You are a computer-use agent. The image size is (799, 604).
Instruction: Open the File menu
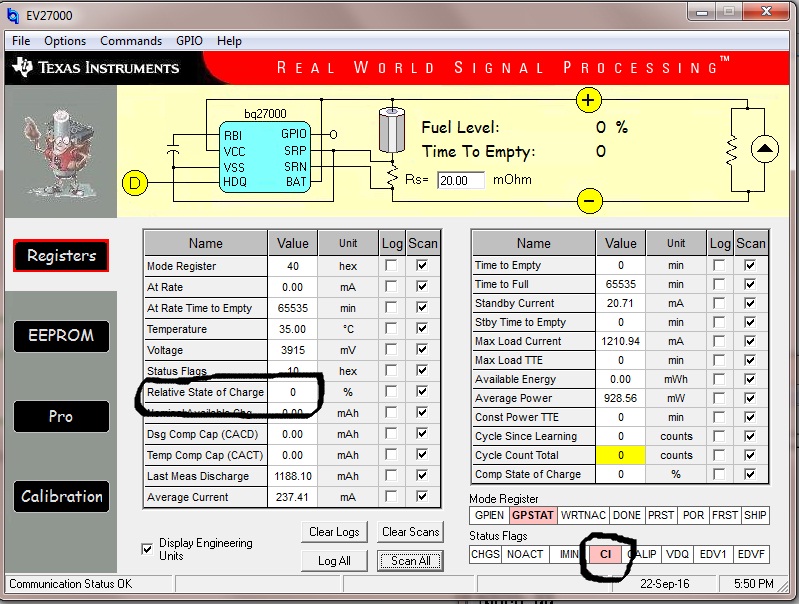tap(21, 41)
